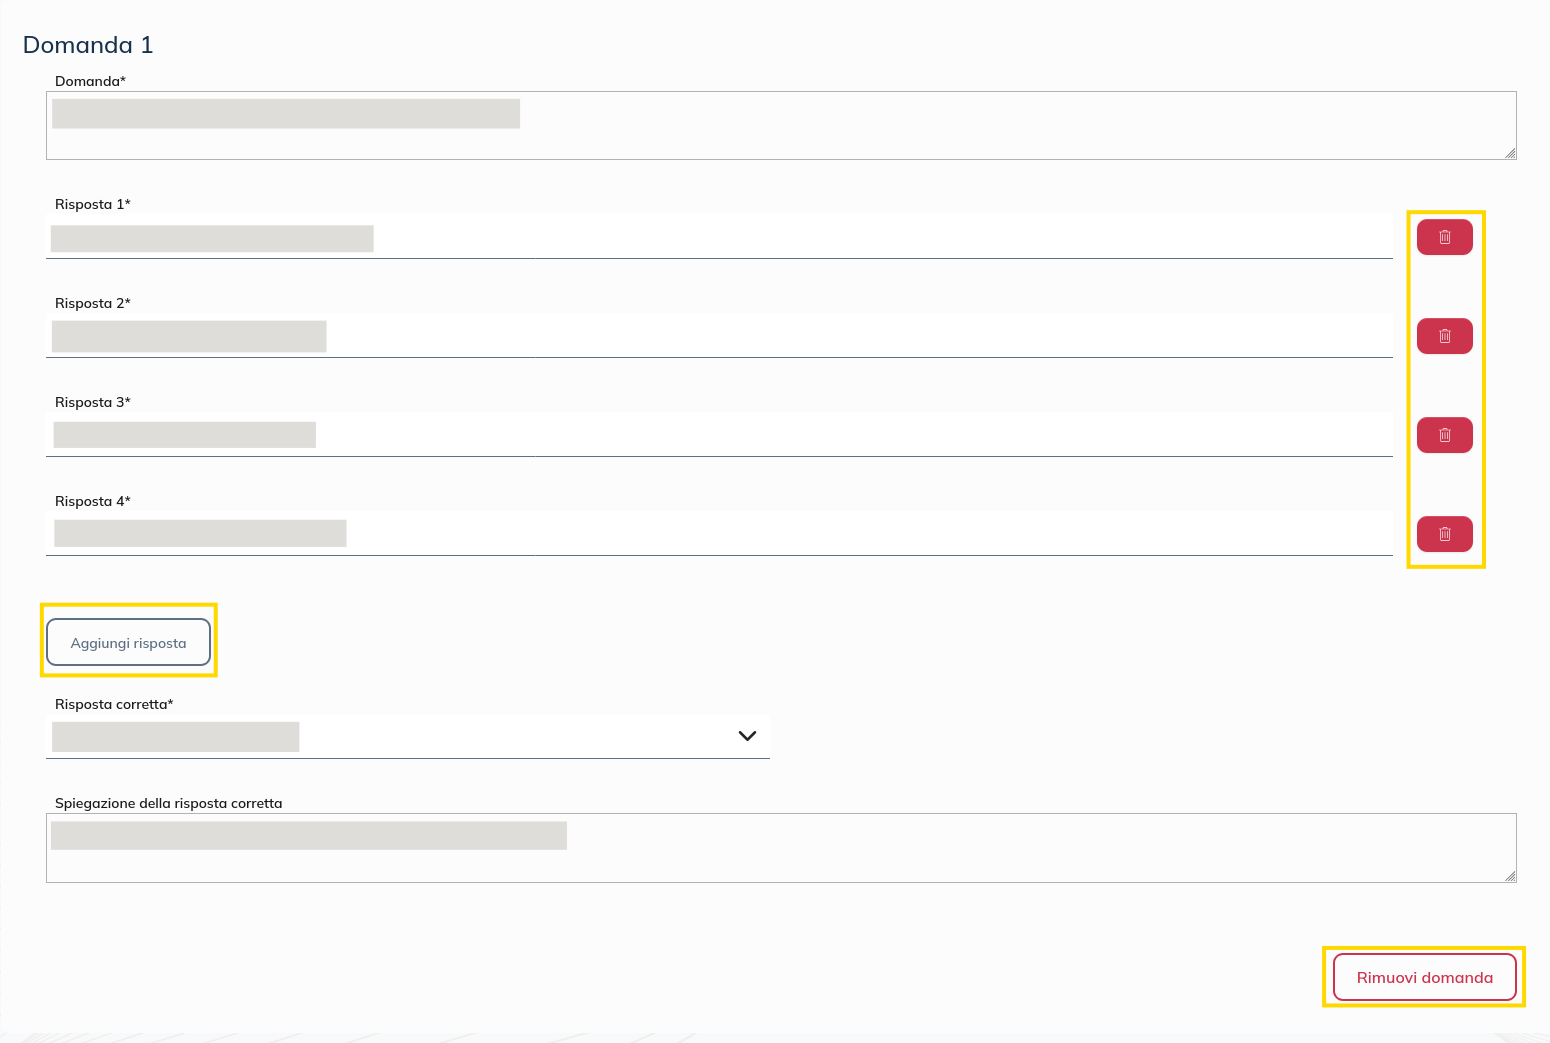
Task: Remove Risposta 3 via the trash icon
Action: point(1444,434)
